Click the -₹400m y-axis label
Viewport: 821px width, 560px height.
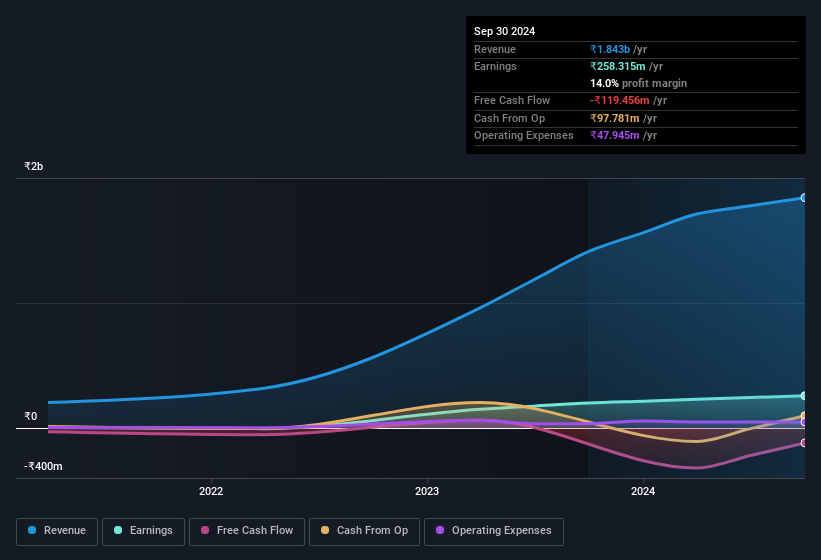[x=43, y=466]
